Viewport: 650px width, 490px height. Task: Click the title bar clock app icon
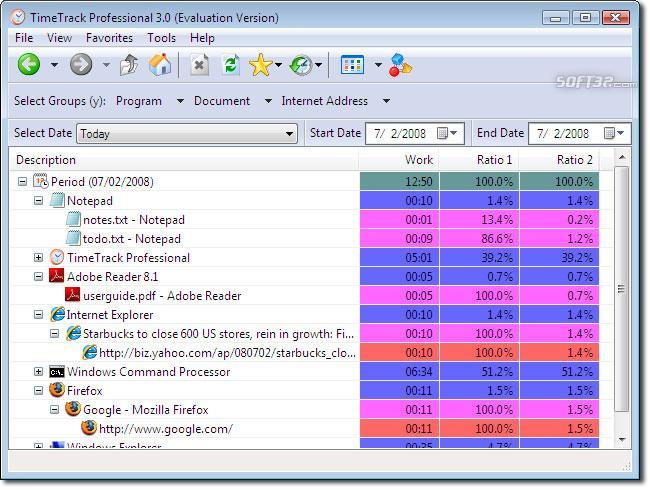(x=18, y=17)
